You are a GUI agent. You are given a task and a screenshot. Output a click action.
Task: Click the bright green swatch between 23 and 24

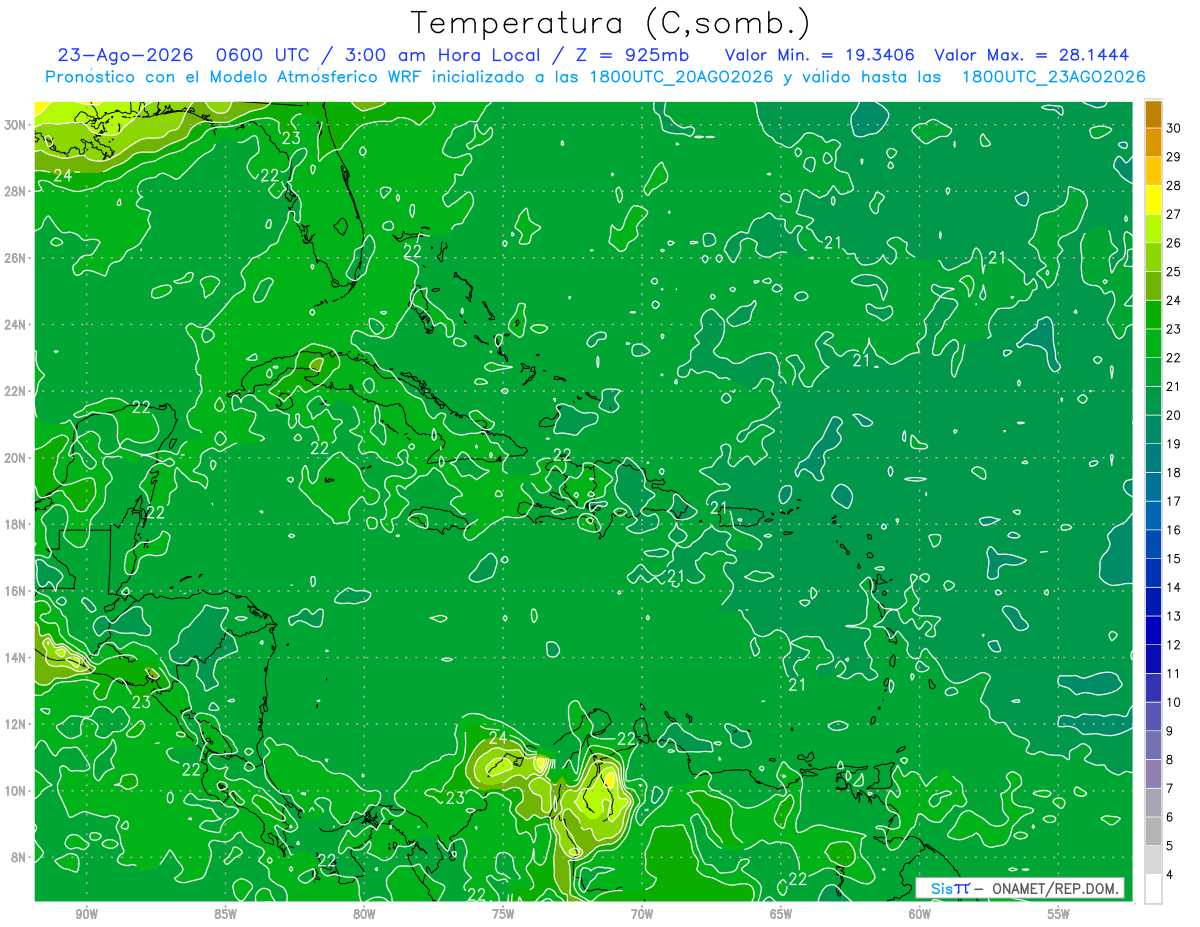pos(1153,315)
